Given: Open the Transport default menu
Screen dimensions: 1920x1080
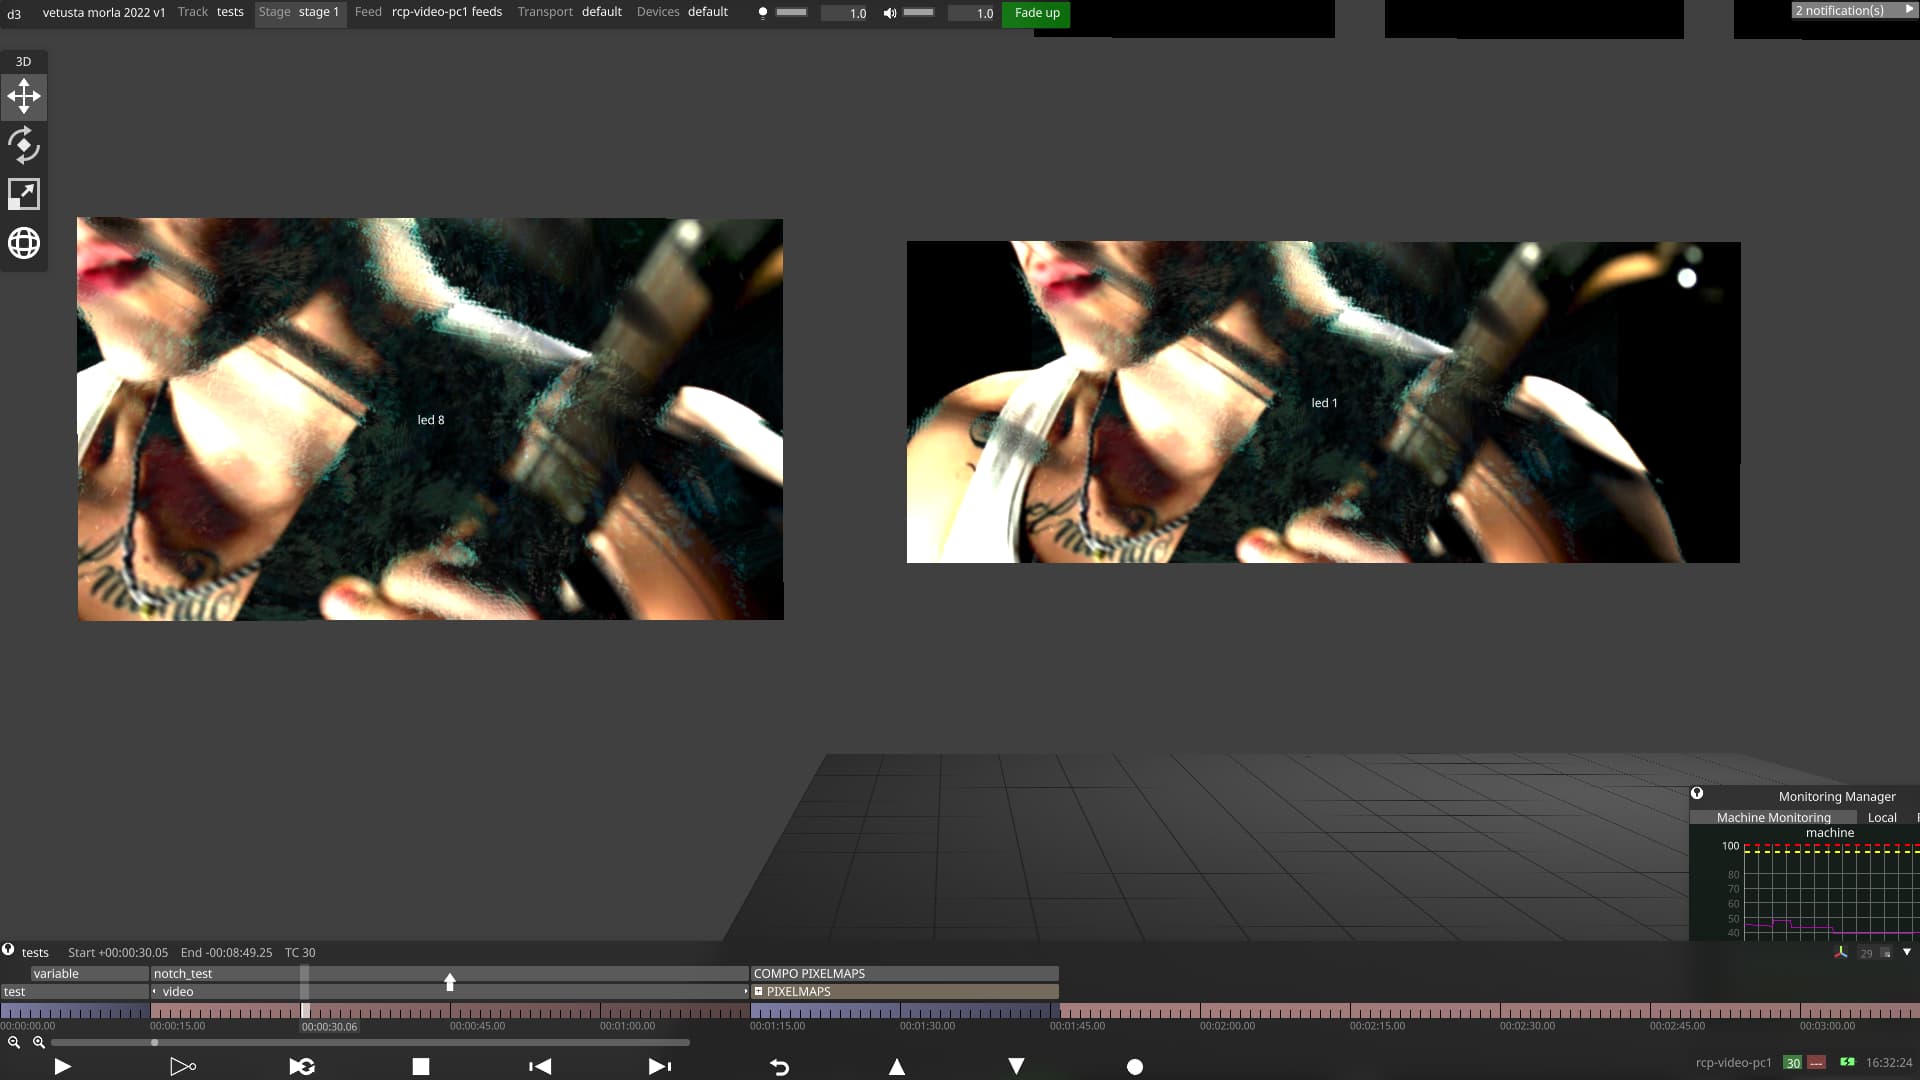Looking at the screenshot, I should (x=569, y=12).
